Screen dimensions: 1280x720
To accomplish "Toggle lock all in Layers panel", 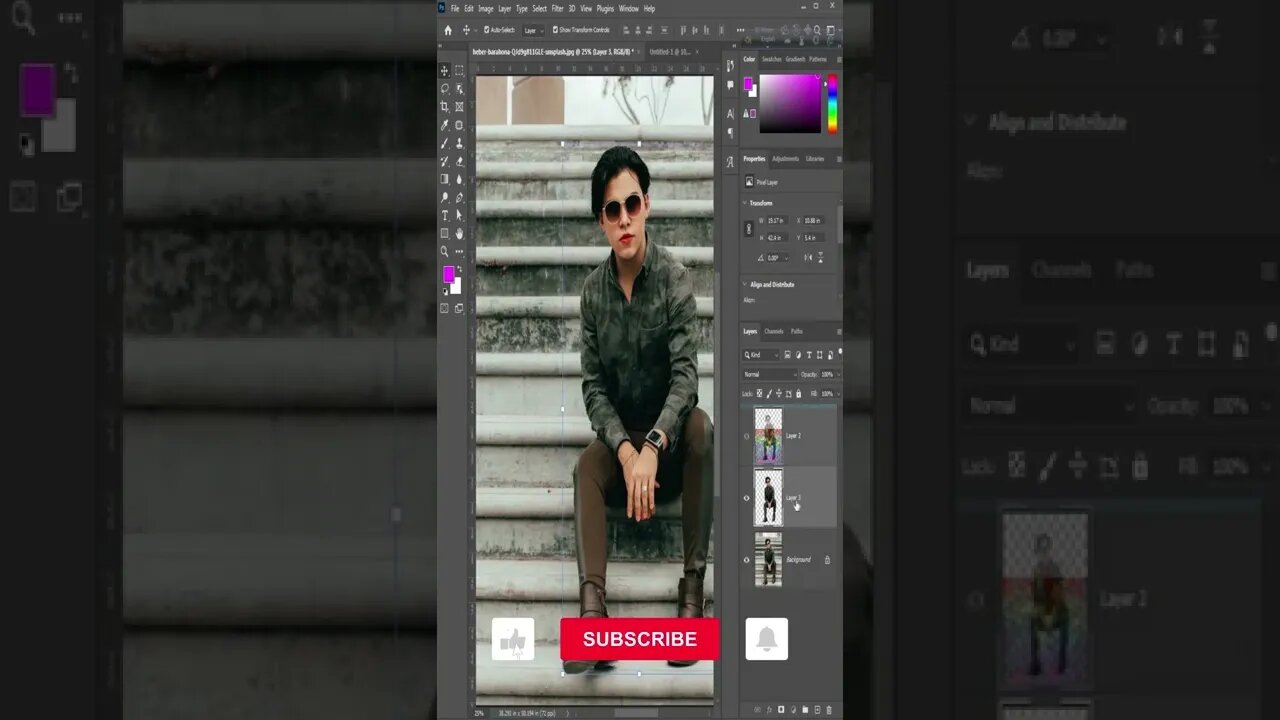I will click(798, 393).
